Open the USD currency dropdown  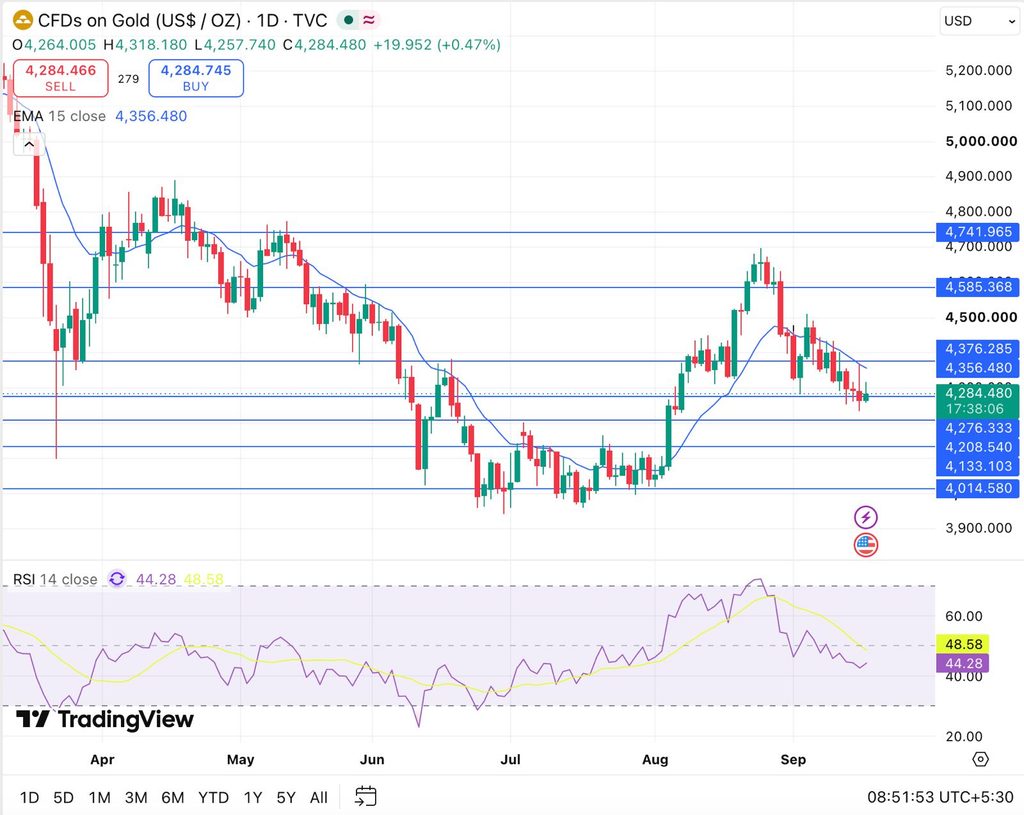[x=979, y=21]
